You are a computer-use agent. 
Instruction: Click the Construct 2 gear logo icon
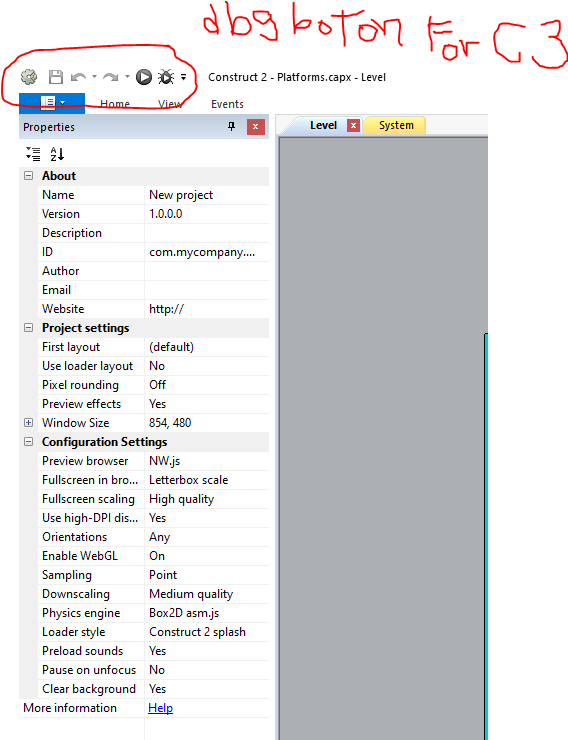tap(29, 77)
